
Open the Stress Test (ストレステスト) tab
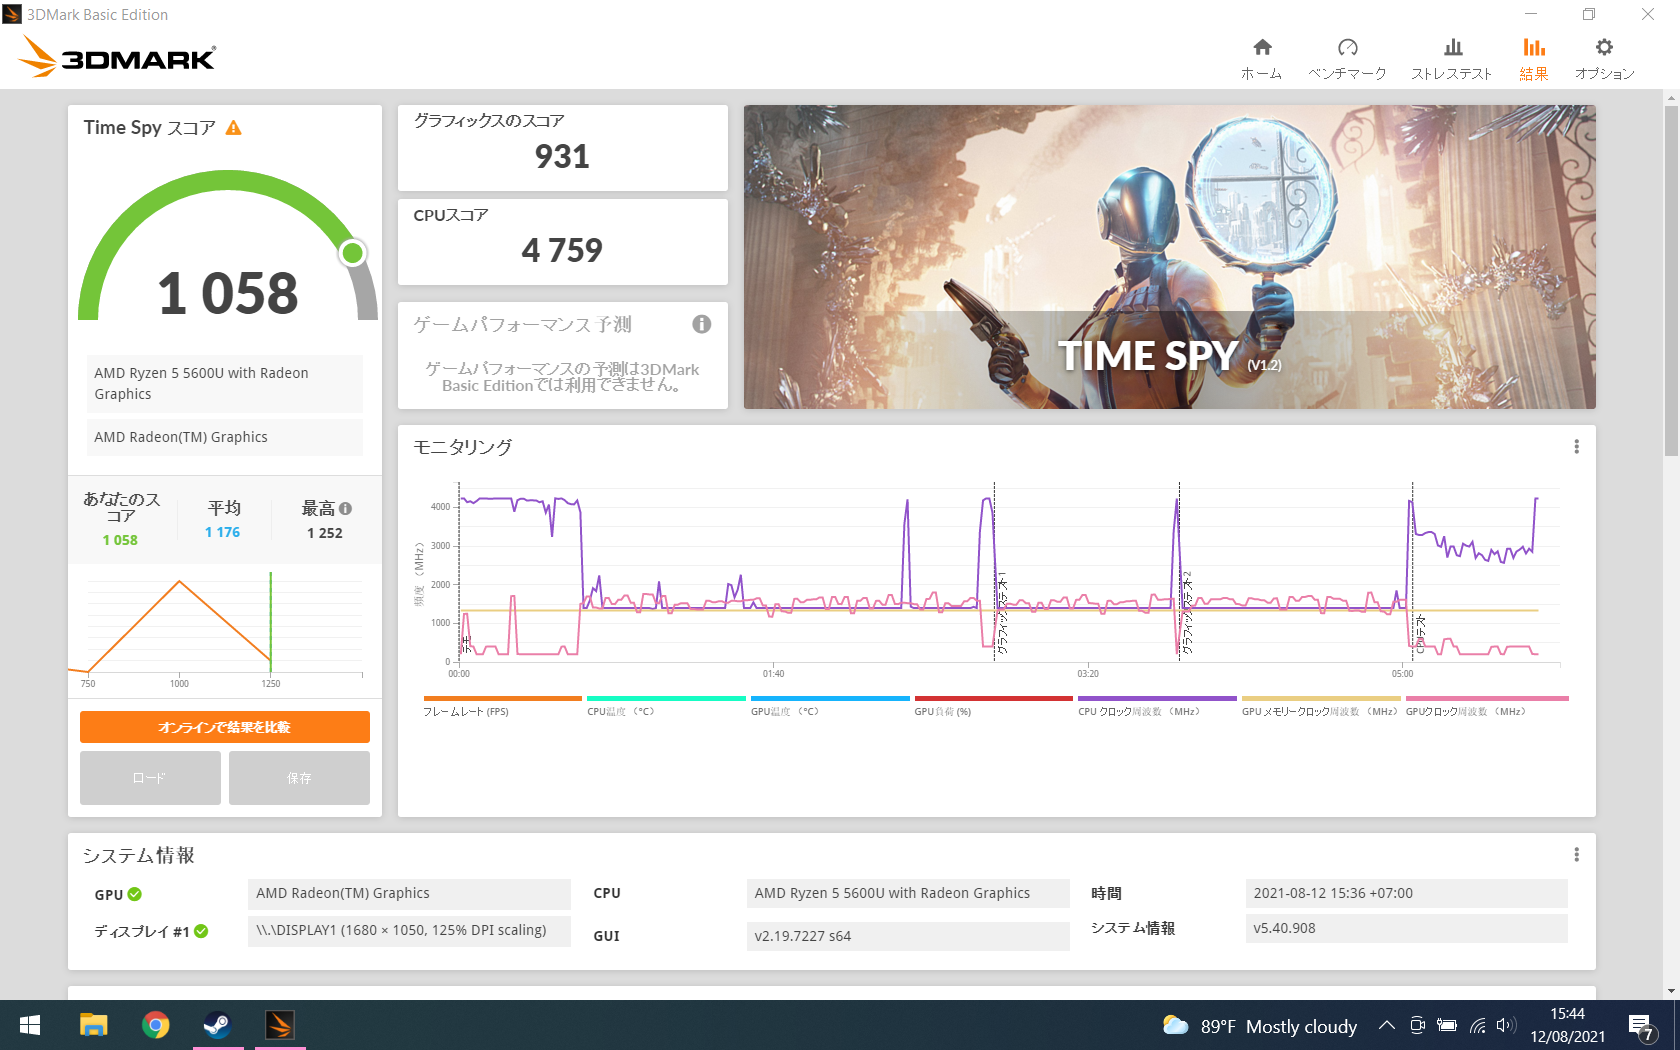coord(1452,59)
